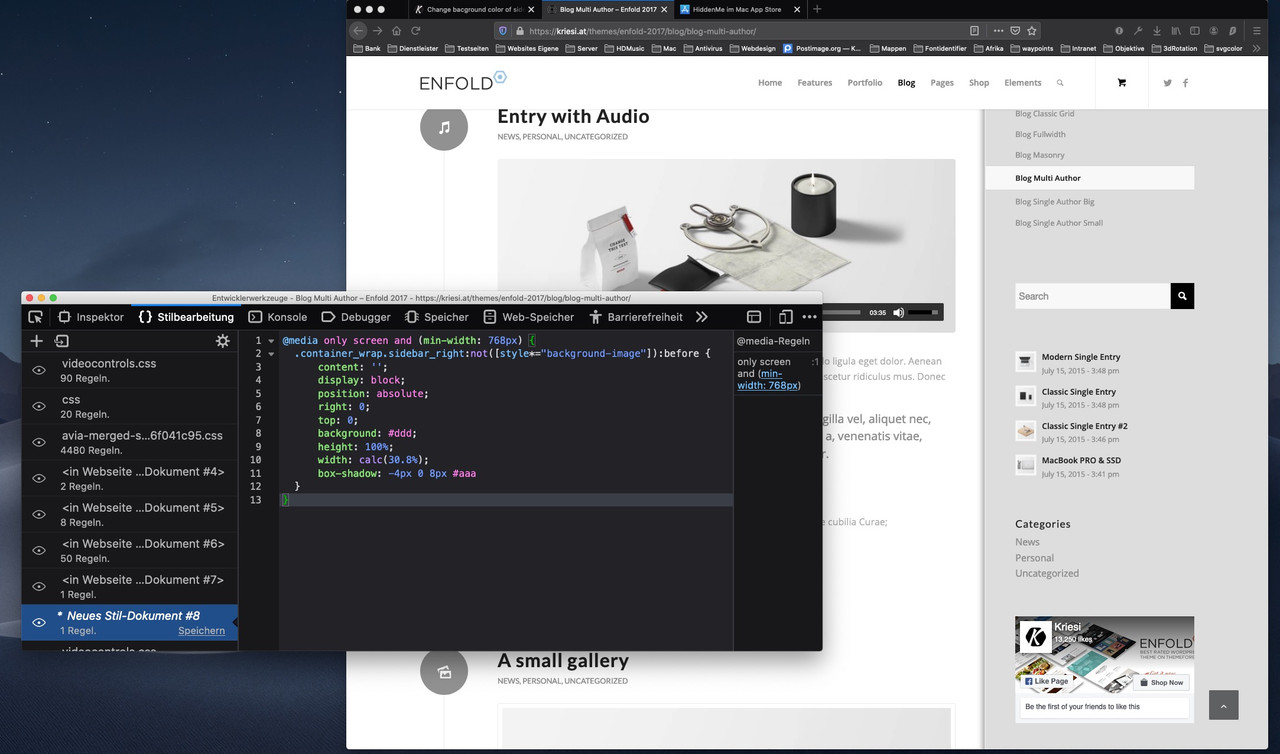
Task: Toggle visibility of Neues Stil-Dokument #8
Action: pyautogui.click(x=39, y=622)
